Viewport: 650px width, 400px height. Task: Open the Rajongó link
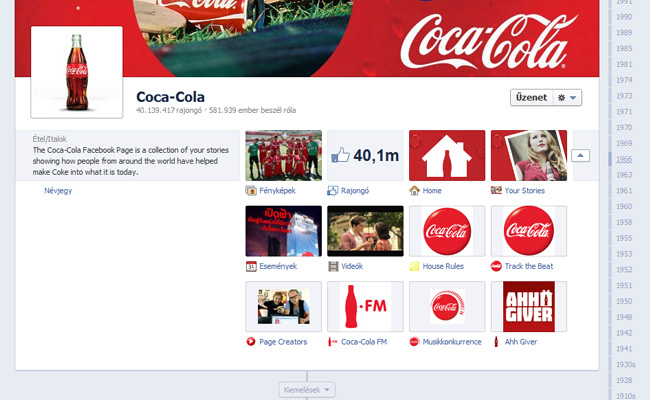[355, 191]
